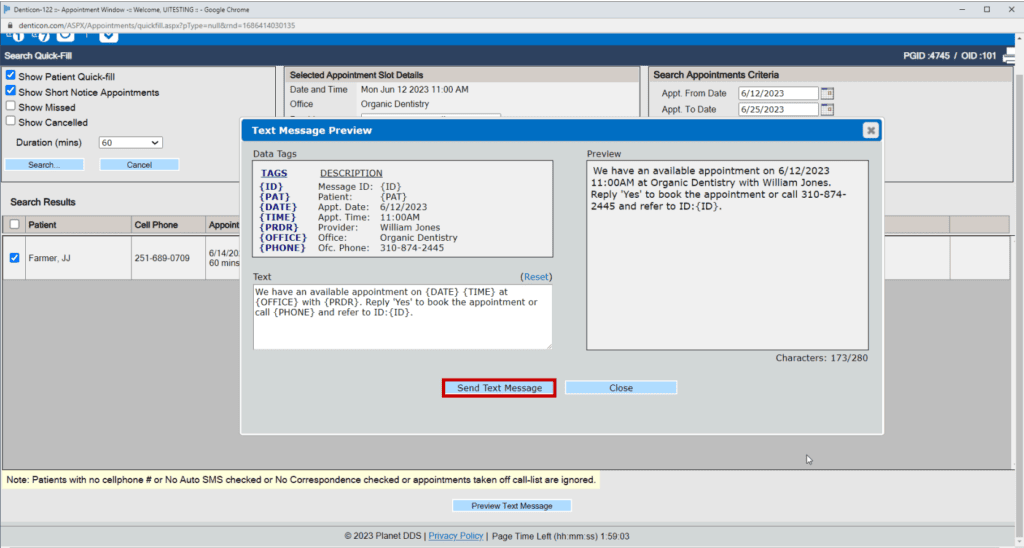Open calendar picker for Appt. To Date

pos(827,109)
